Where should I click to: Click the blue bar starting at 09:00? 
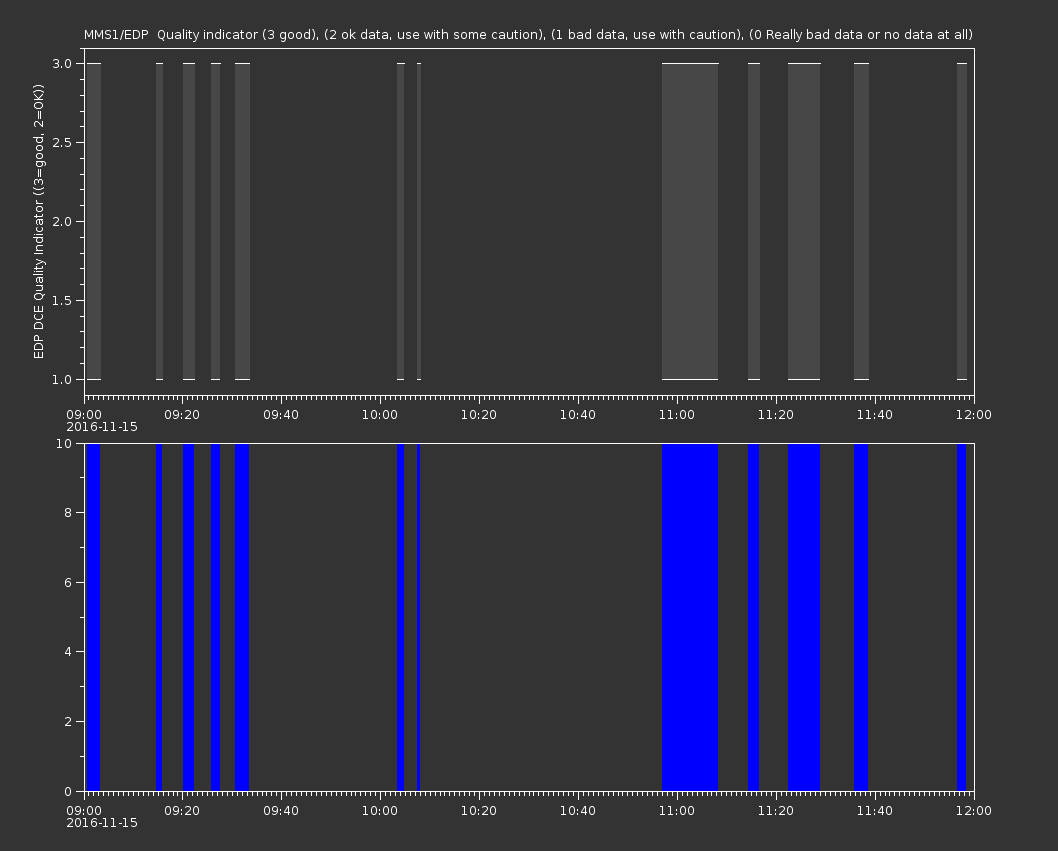click(x=94, y=617)
